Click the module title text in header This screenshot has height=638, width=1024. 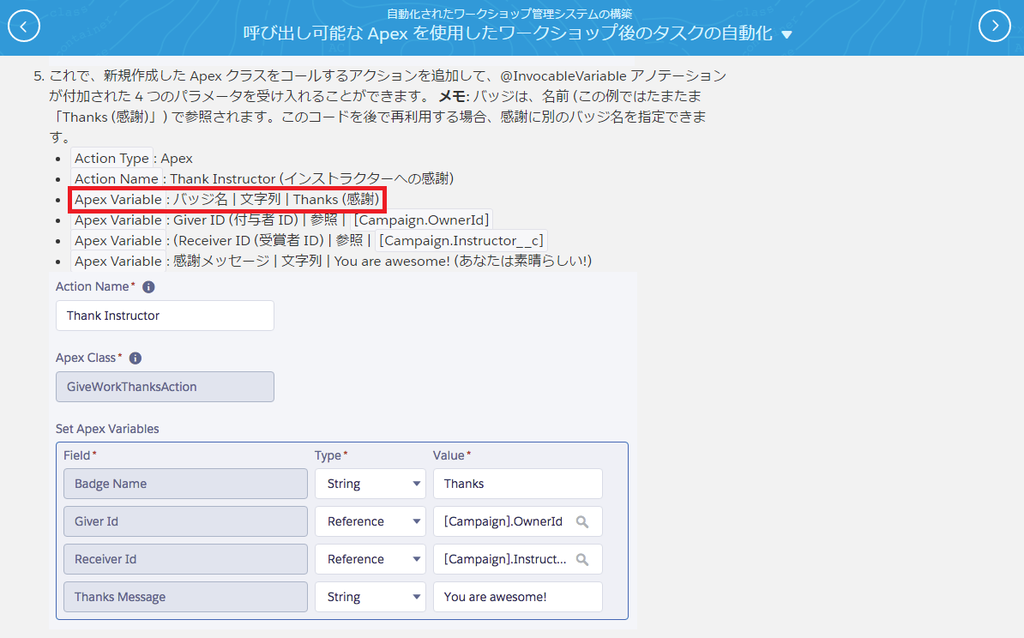pyautogui.click(x=509, y=14)
